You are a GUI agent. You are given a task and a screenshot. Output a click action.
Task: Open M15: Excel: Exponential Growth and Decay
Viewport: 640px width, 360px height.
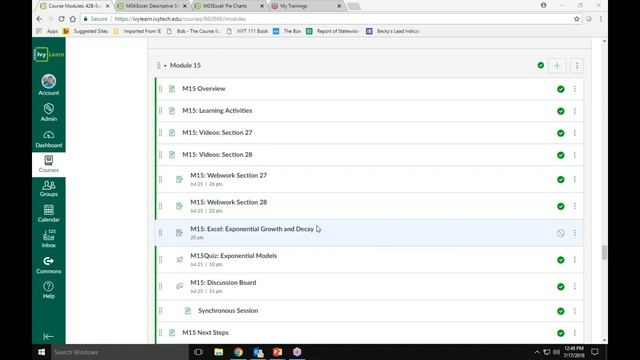point(252,229)
